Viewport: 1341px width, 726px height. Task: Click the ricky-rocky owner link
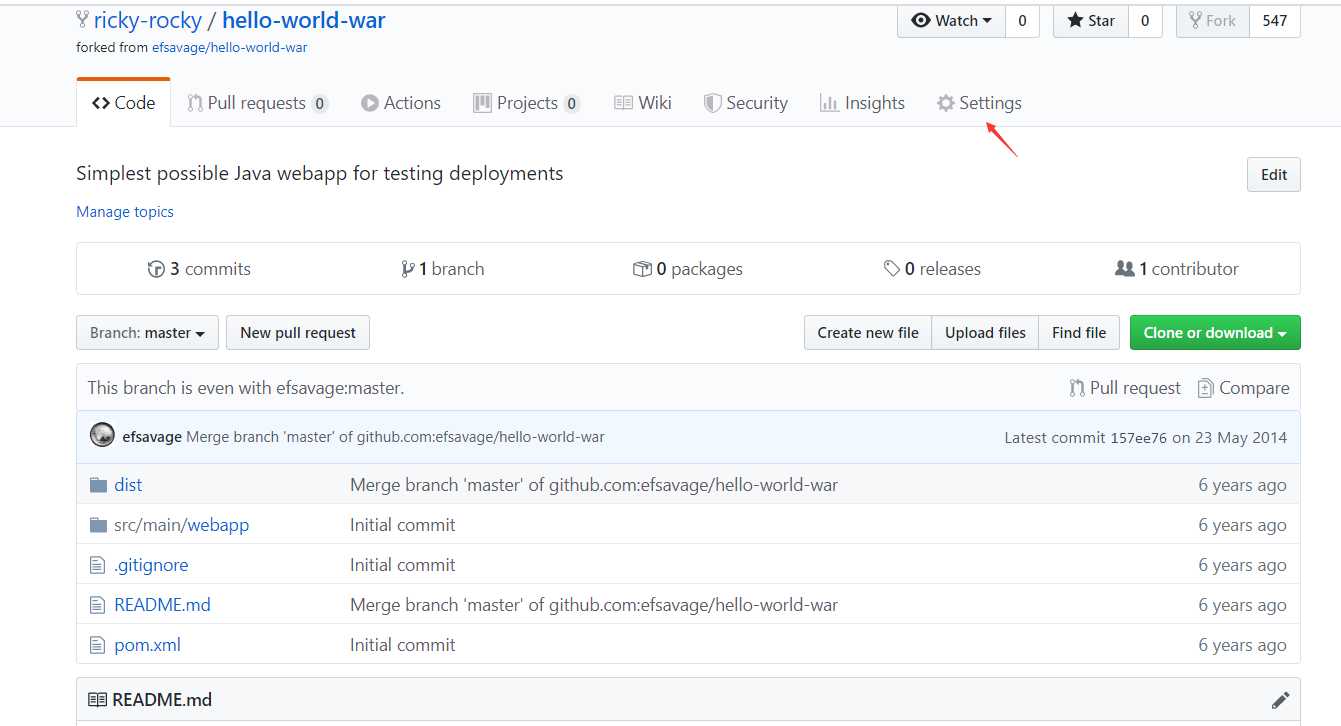(x=148, y=20)
